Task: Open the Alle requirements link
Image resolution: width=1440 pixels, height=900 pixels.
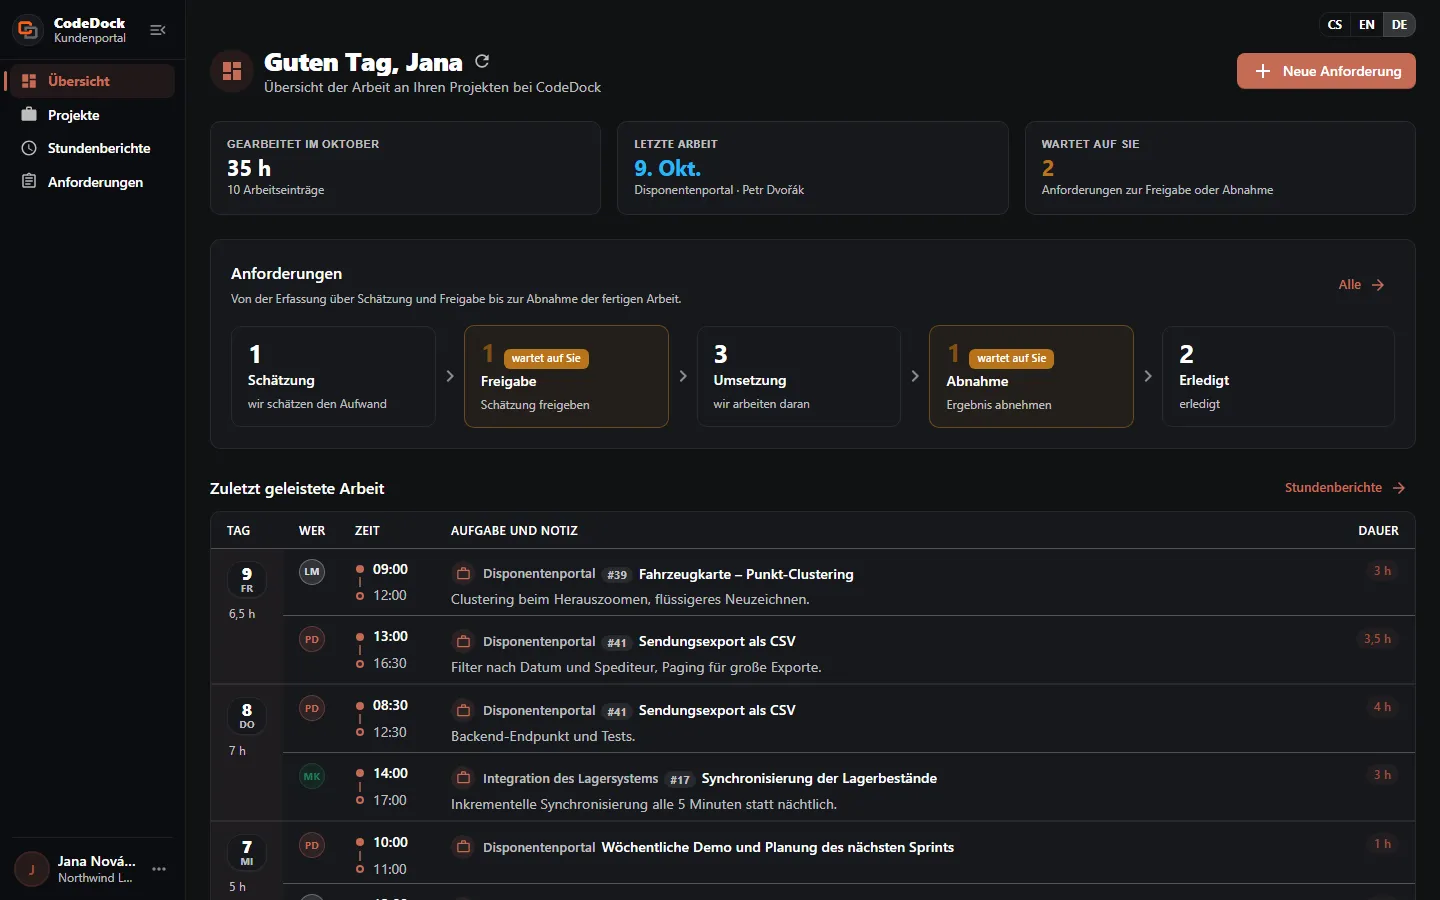Action: tap(1362, 285)
